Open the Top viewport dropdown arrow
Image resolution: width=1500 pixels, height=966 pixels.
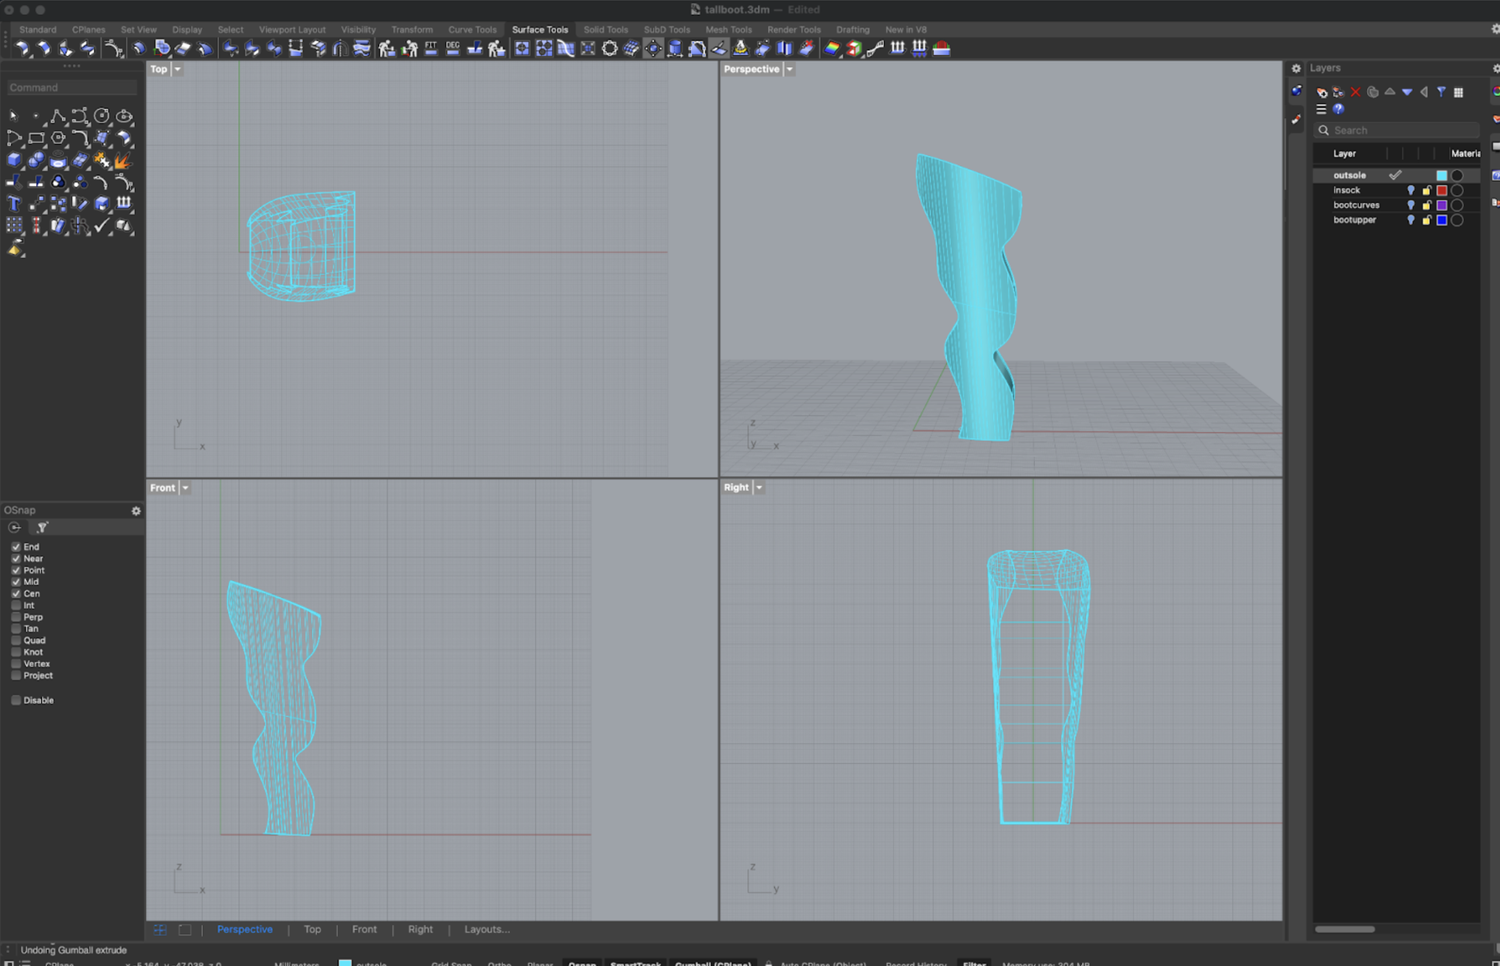pos(177,69)
